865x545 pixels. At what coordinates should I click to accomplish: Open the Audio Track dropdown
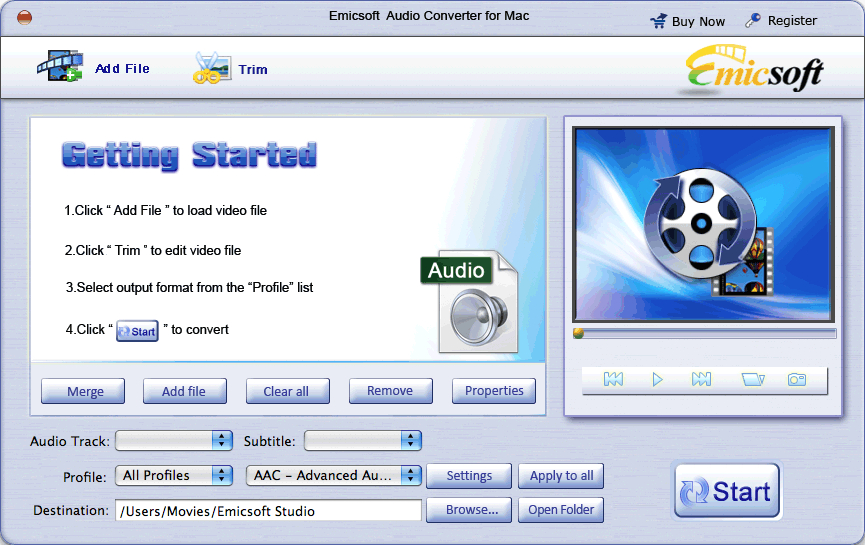coord(174,440)
